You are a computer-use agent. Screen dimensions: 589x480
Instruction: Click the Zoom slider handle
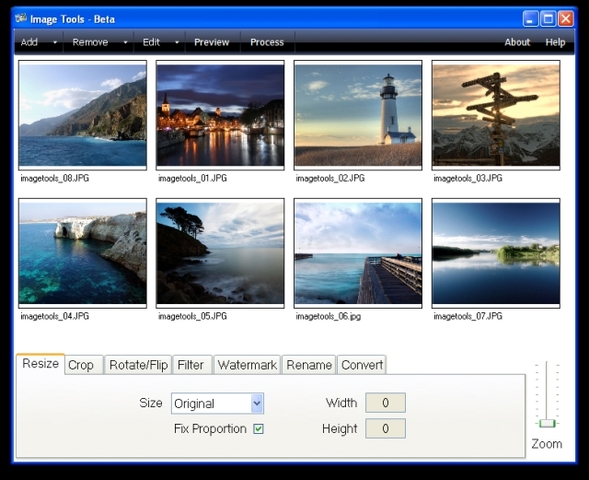[x=547, y=423]
